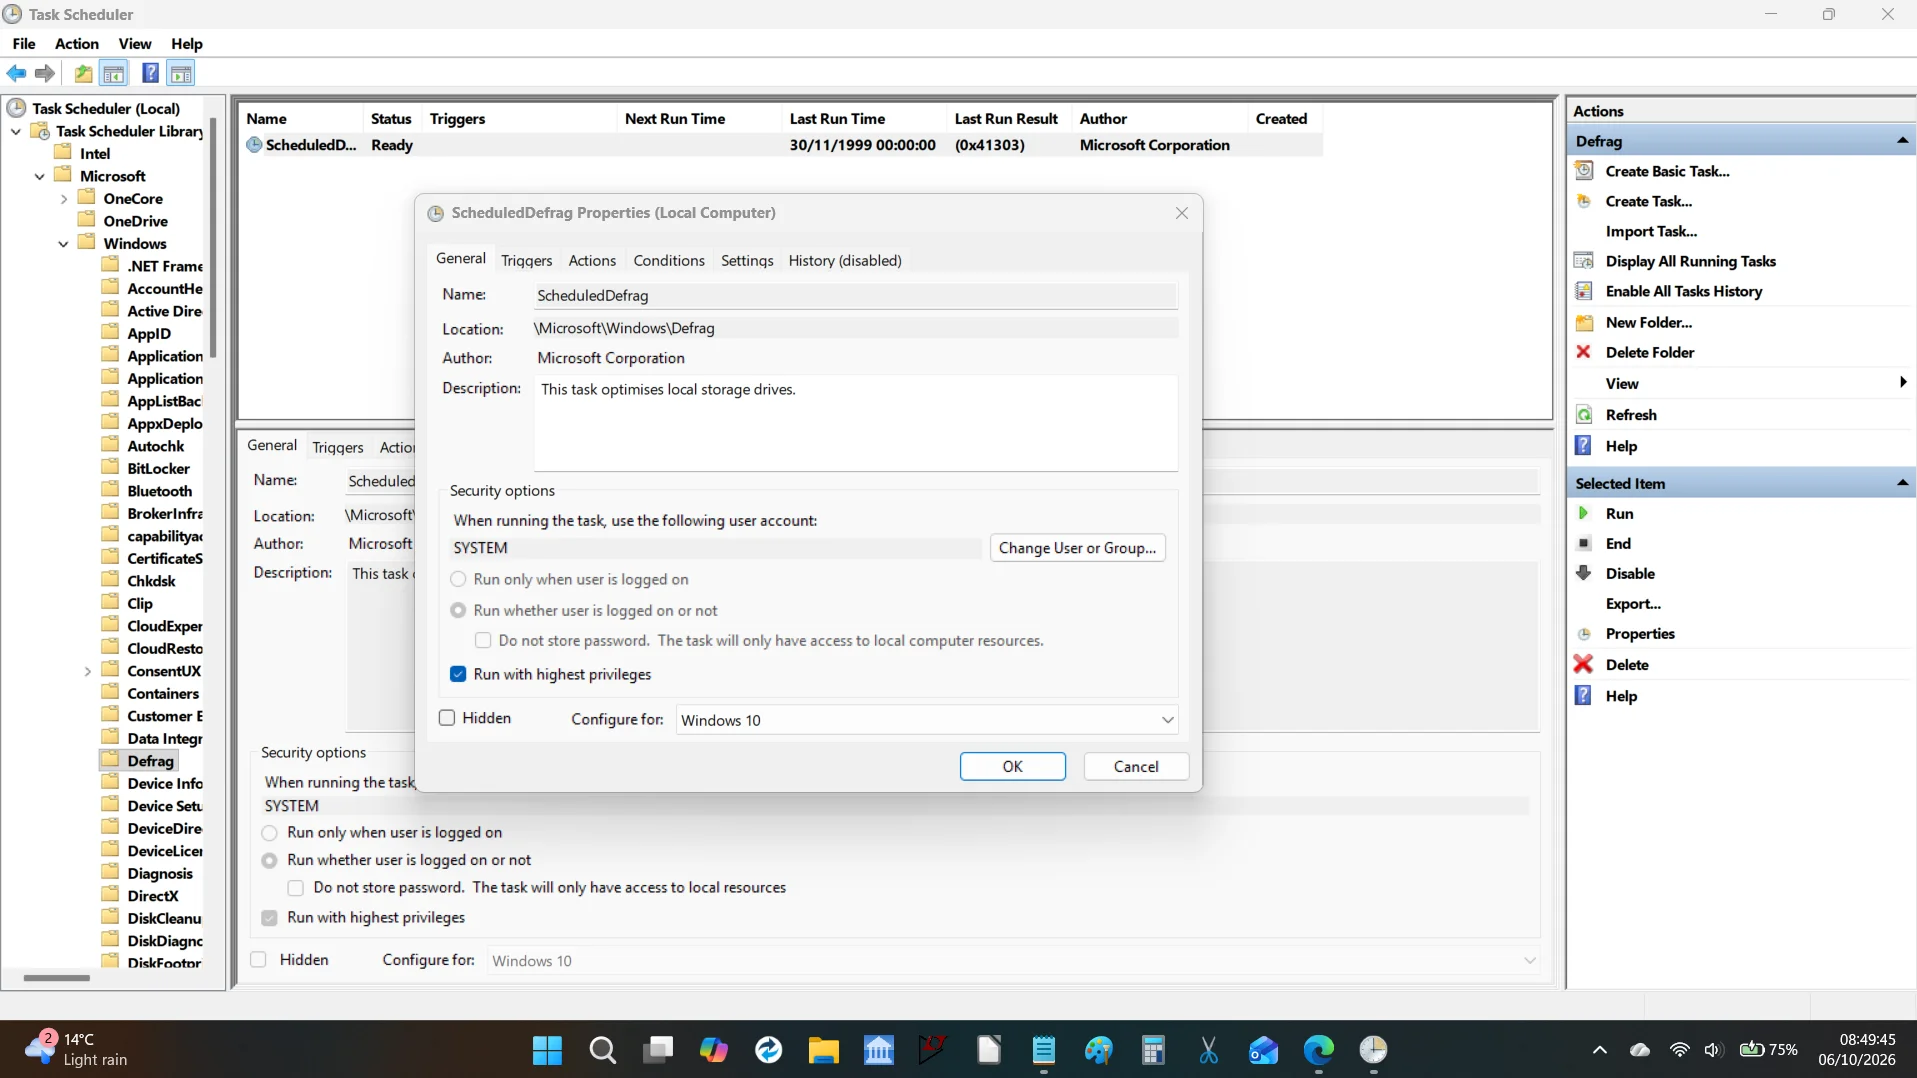Click the Forward arrow toolbar icon
The height and width of the screenshot is (1078, 1917).
[45, 73]
